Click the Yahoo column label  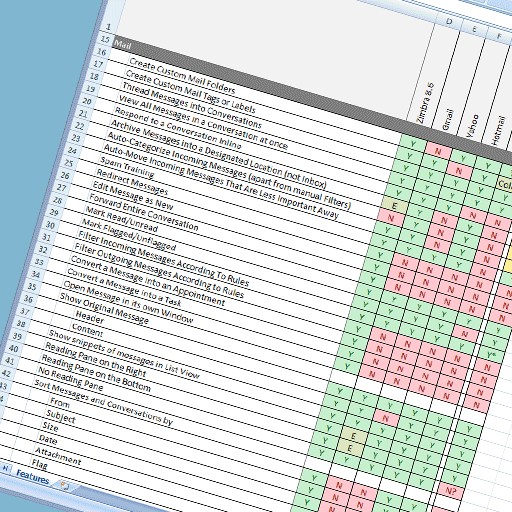pos(472,126)
